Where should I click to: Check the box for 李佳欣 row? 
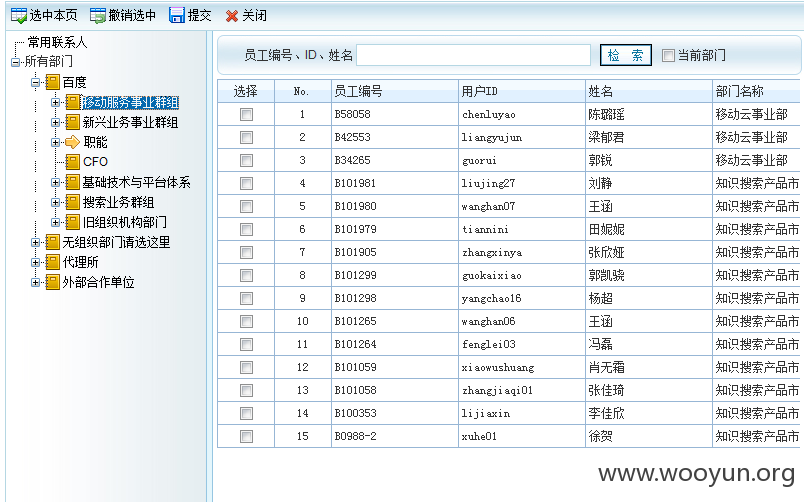coord(247,413)
